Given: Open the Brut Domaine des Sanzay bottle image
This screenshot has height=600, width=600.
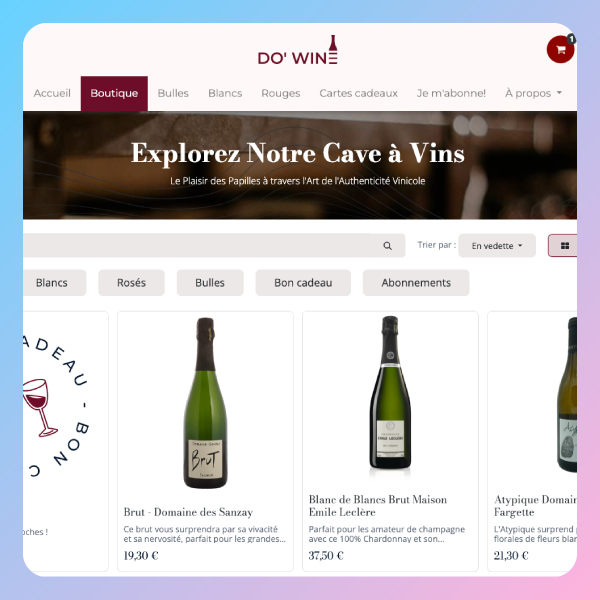Looking at the screenshot, I should [205, 403].
